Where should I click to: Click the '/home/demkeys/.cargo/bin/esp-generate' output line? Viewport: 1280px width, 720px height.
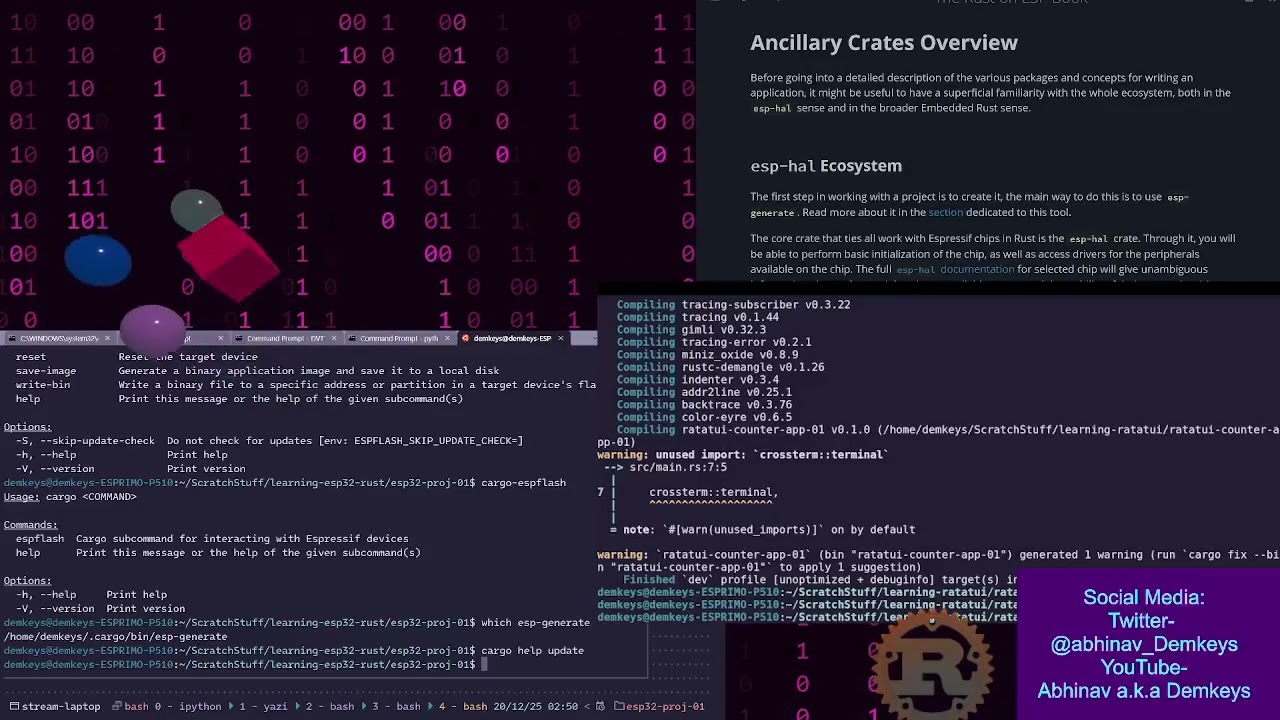(x=115, y=637)
